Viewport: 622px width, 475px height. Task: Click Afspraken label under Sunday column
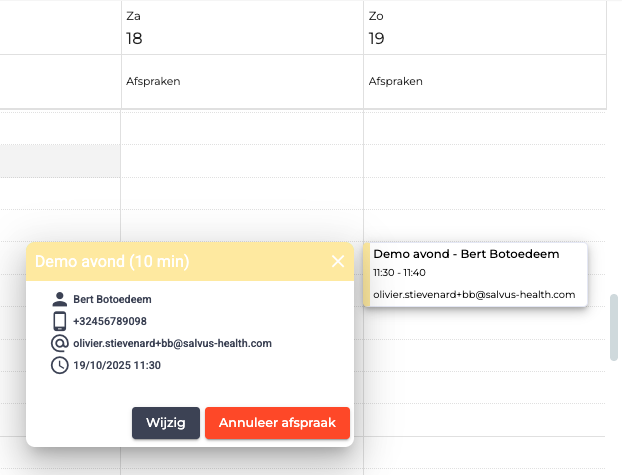[396, 81]
